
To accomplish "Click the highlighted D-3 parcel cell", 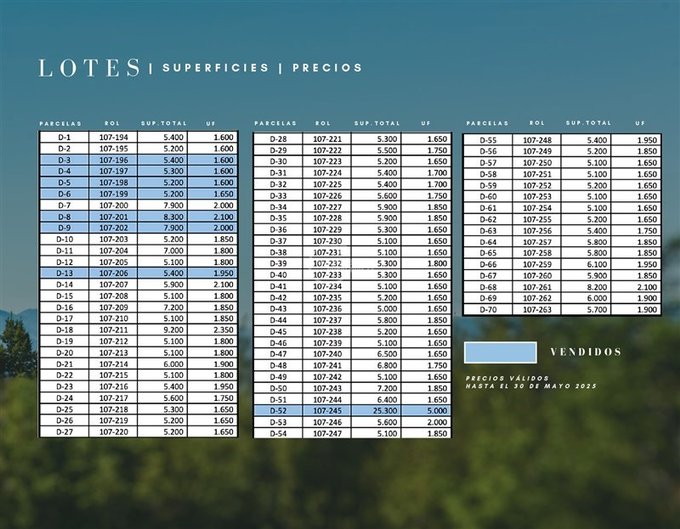I will click(x=65, y=160).
